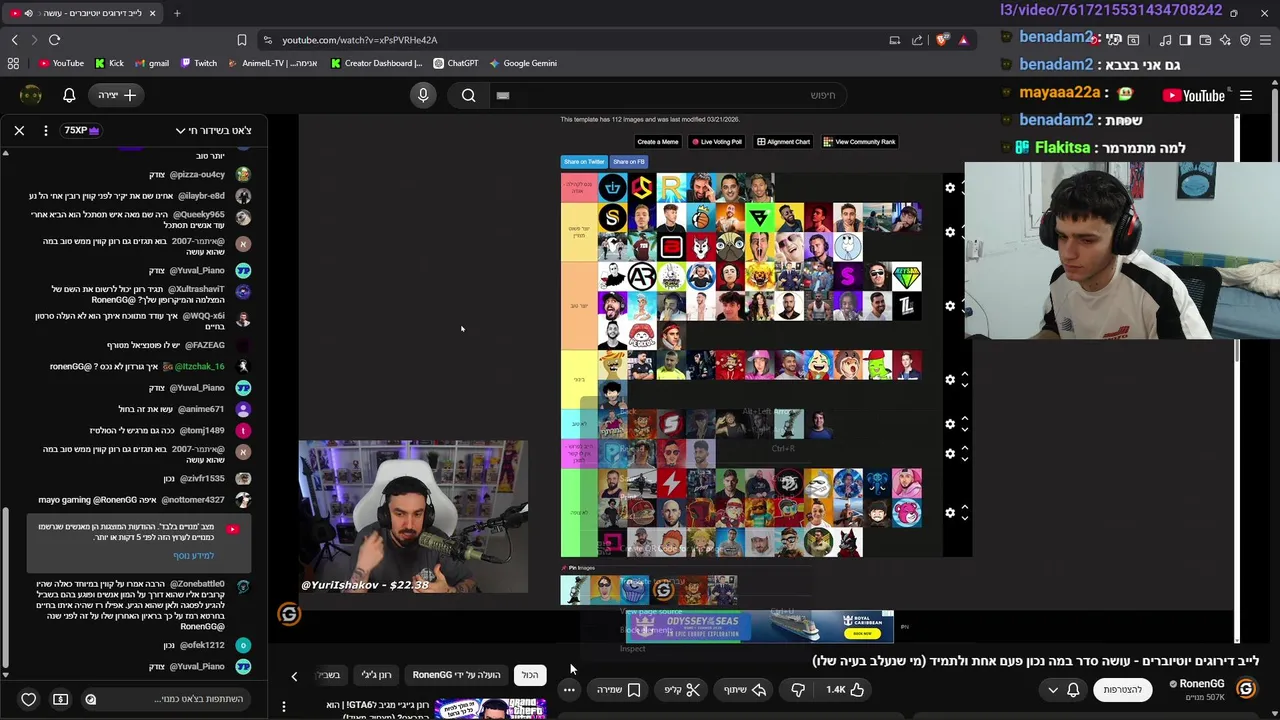
Task: Click the save (שמירה) button
Action: [619, 689]
